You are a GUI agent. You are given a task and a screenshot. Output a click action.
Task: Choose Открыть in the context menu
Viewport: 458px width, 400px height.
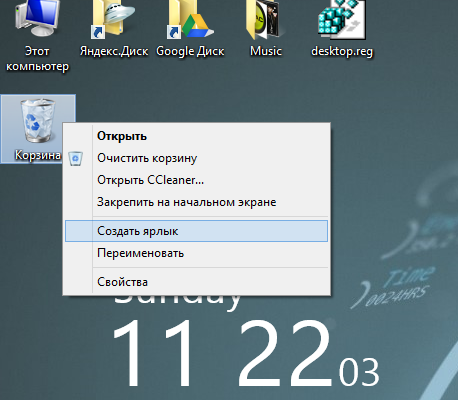(197, 136)
